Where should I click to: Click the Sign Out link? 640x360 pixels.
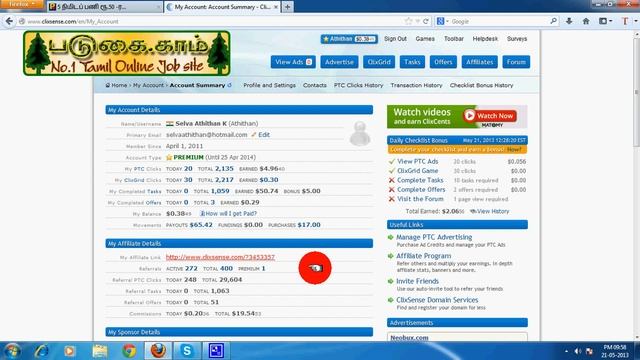tap(395, 39)
